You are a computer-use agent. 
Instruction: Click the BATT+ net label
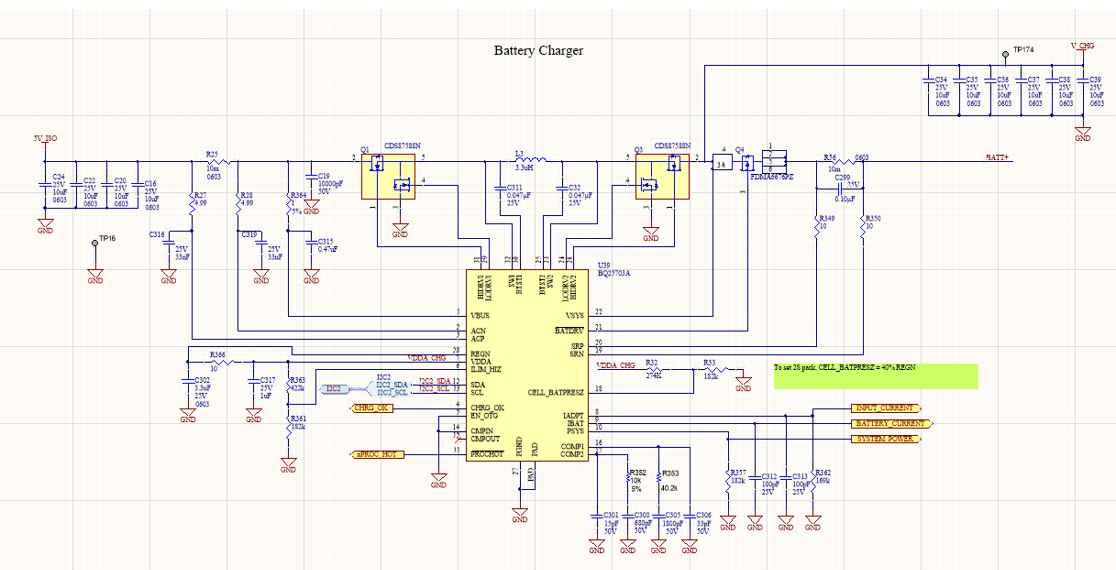click(997, 157)
